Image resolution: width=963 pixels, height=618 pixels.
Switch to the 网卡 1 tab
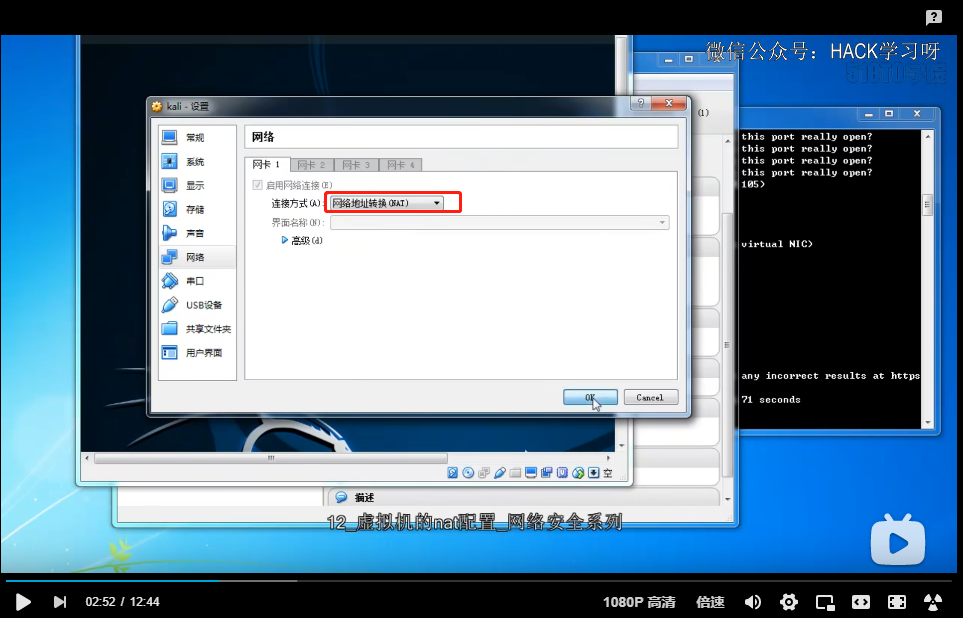267,165
